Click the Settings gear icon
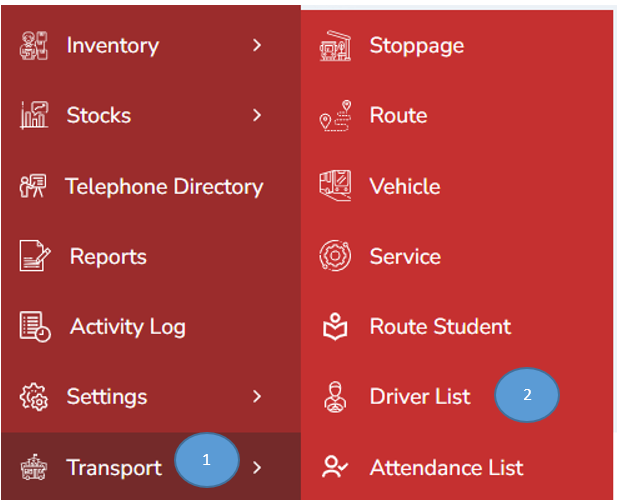 pyautogui.click(x=34, y=397)
